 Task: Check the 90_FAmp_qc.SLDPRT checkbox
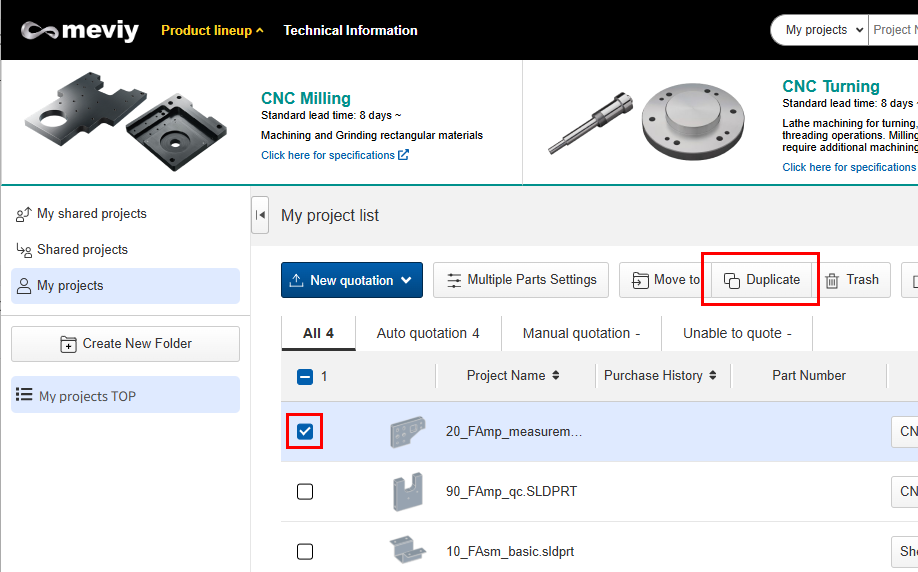305,492
